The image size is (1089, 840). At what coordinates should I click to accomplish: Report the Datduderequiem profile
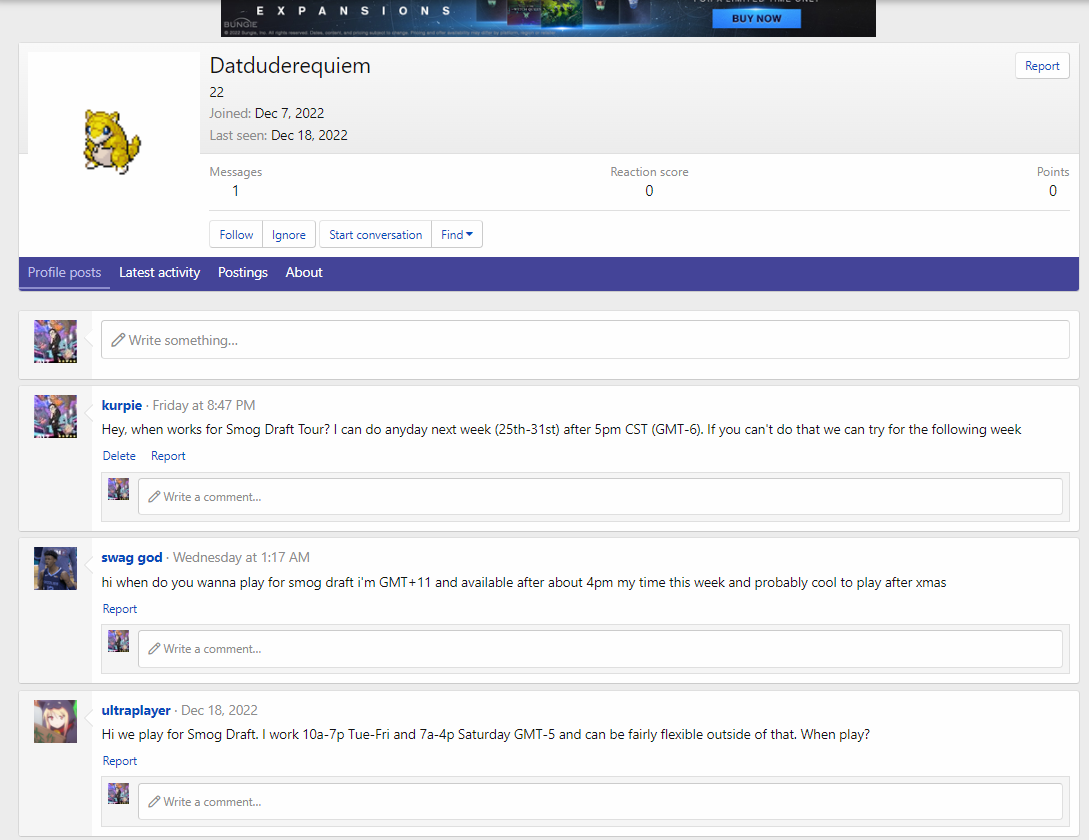point(1042,66)
